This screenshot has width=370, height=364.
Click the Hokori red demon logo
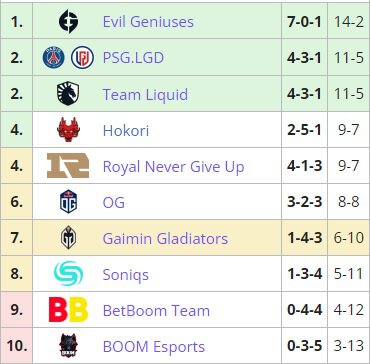point(68,130)
